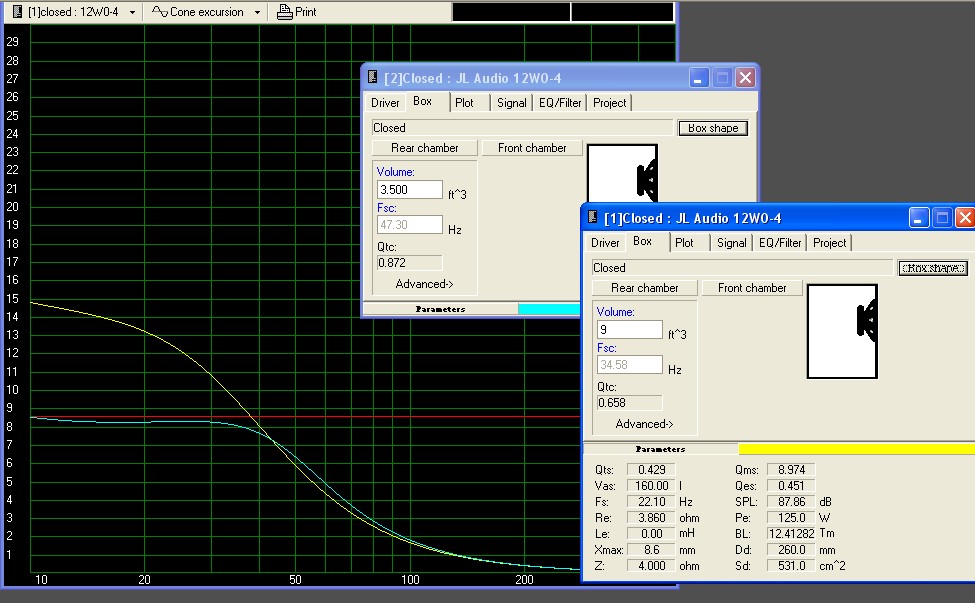Switch to Driver tab in [2]Closed window
975x603 pixels.
point(385,103)
